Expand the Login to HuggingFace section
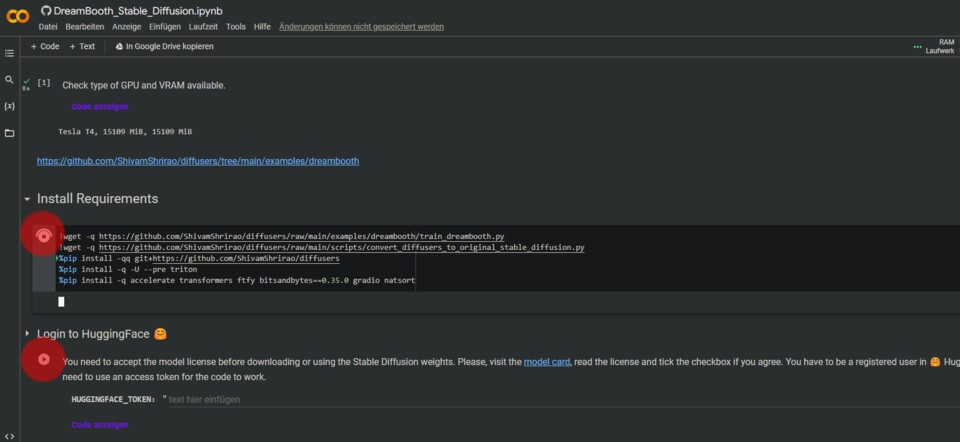 (x=27, y=333)
